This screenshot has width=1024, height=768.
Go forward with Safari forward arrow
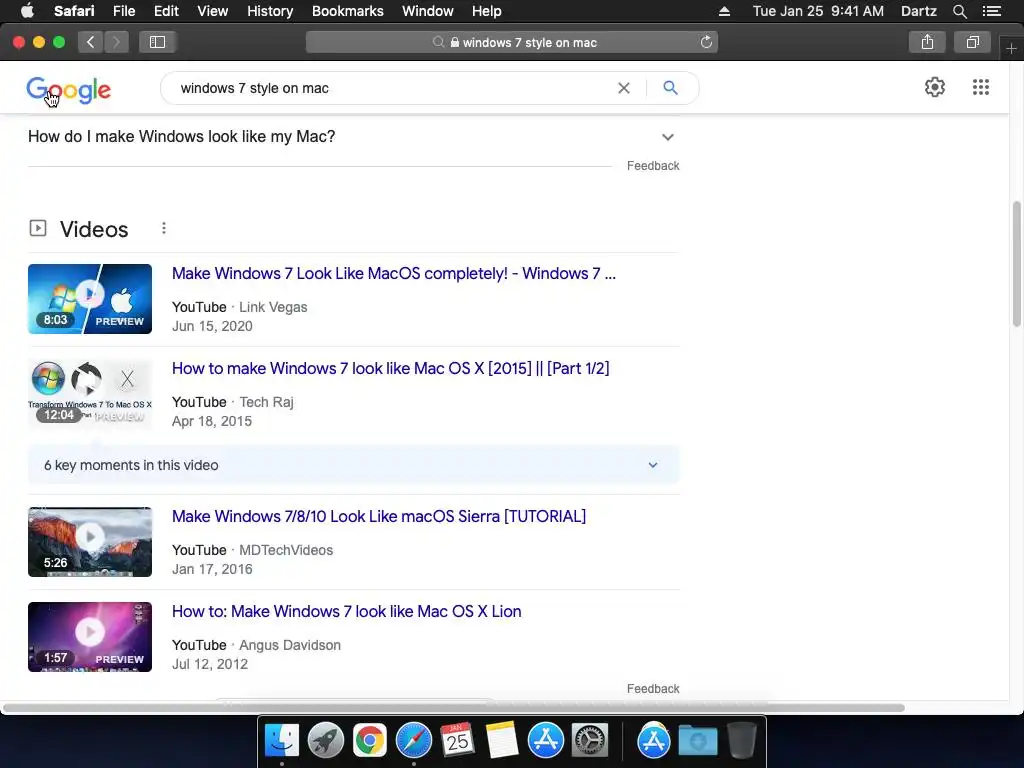point(116,42)
